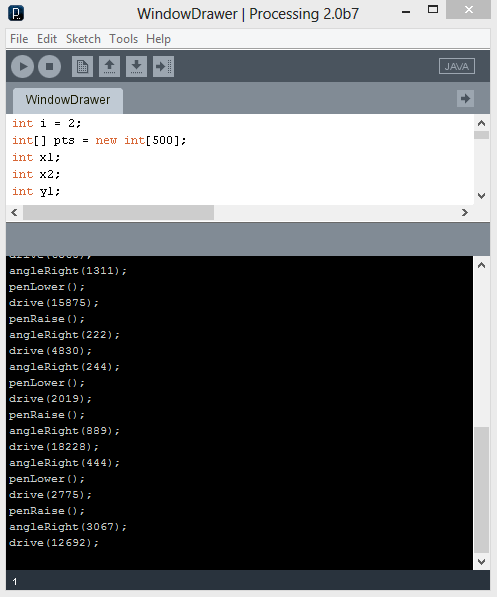Click the Processing app icon in the title bar

[16, 13]
